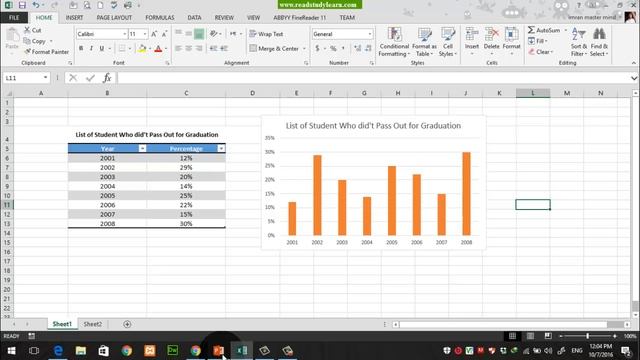Screen dimensions: 640x360
Task: Click the Orientation text angle icon
Action: coord(213,34)
